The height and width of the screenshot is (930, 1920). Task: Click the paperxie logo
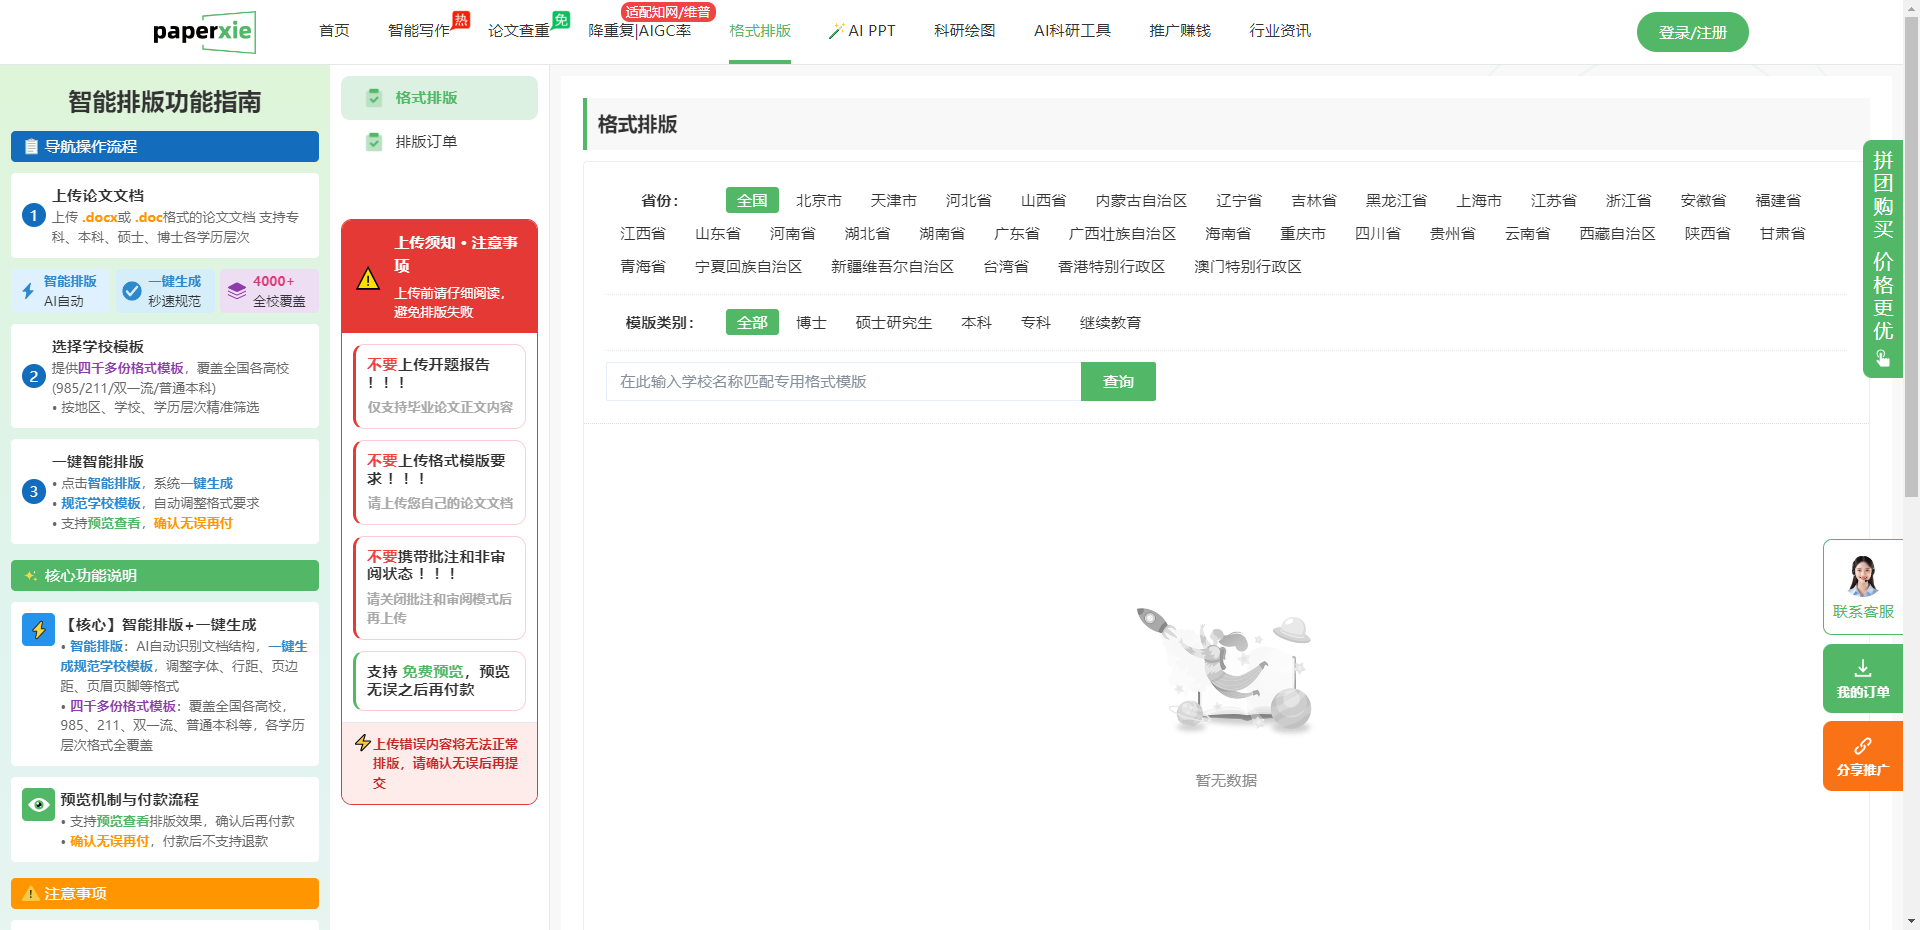pos(204,32)
